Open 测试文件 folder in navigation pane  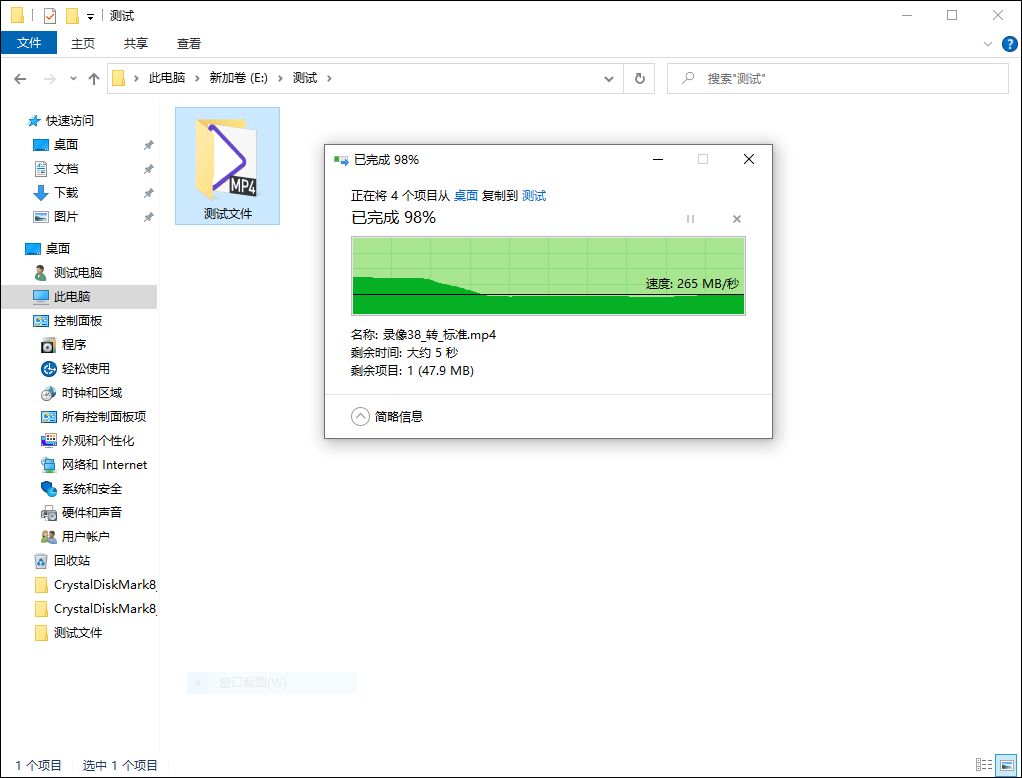pos(78,633)
